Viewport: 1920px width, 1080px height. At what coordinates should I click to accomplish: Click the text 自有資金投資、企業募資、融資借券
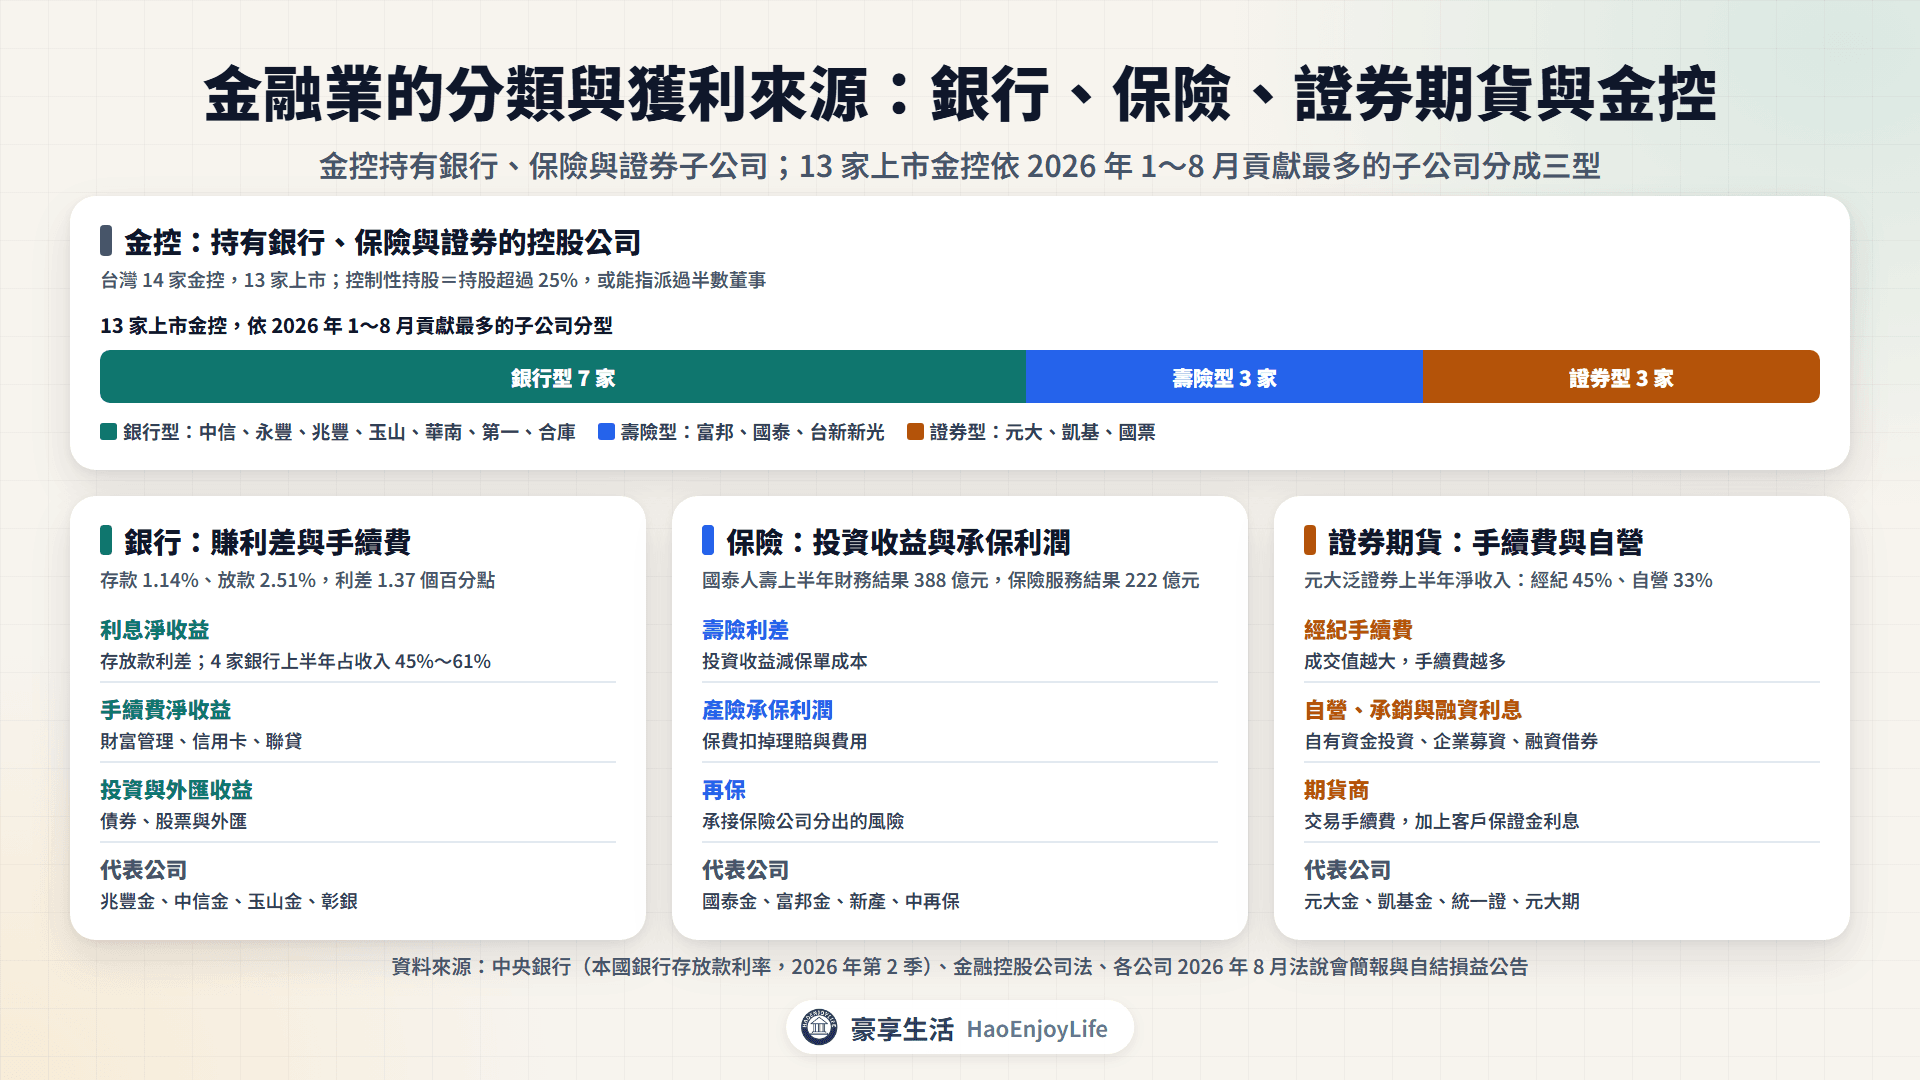pyautogui.click(x=1451, y=741)
